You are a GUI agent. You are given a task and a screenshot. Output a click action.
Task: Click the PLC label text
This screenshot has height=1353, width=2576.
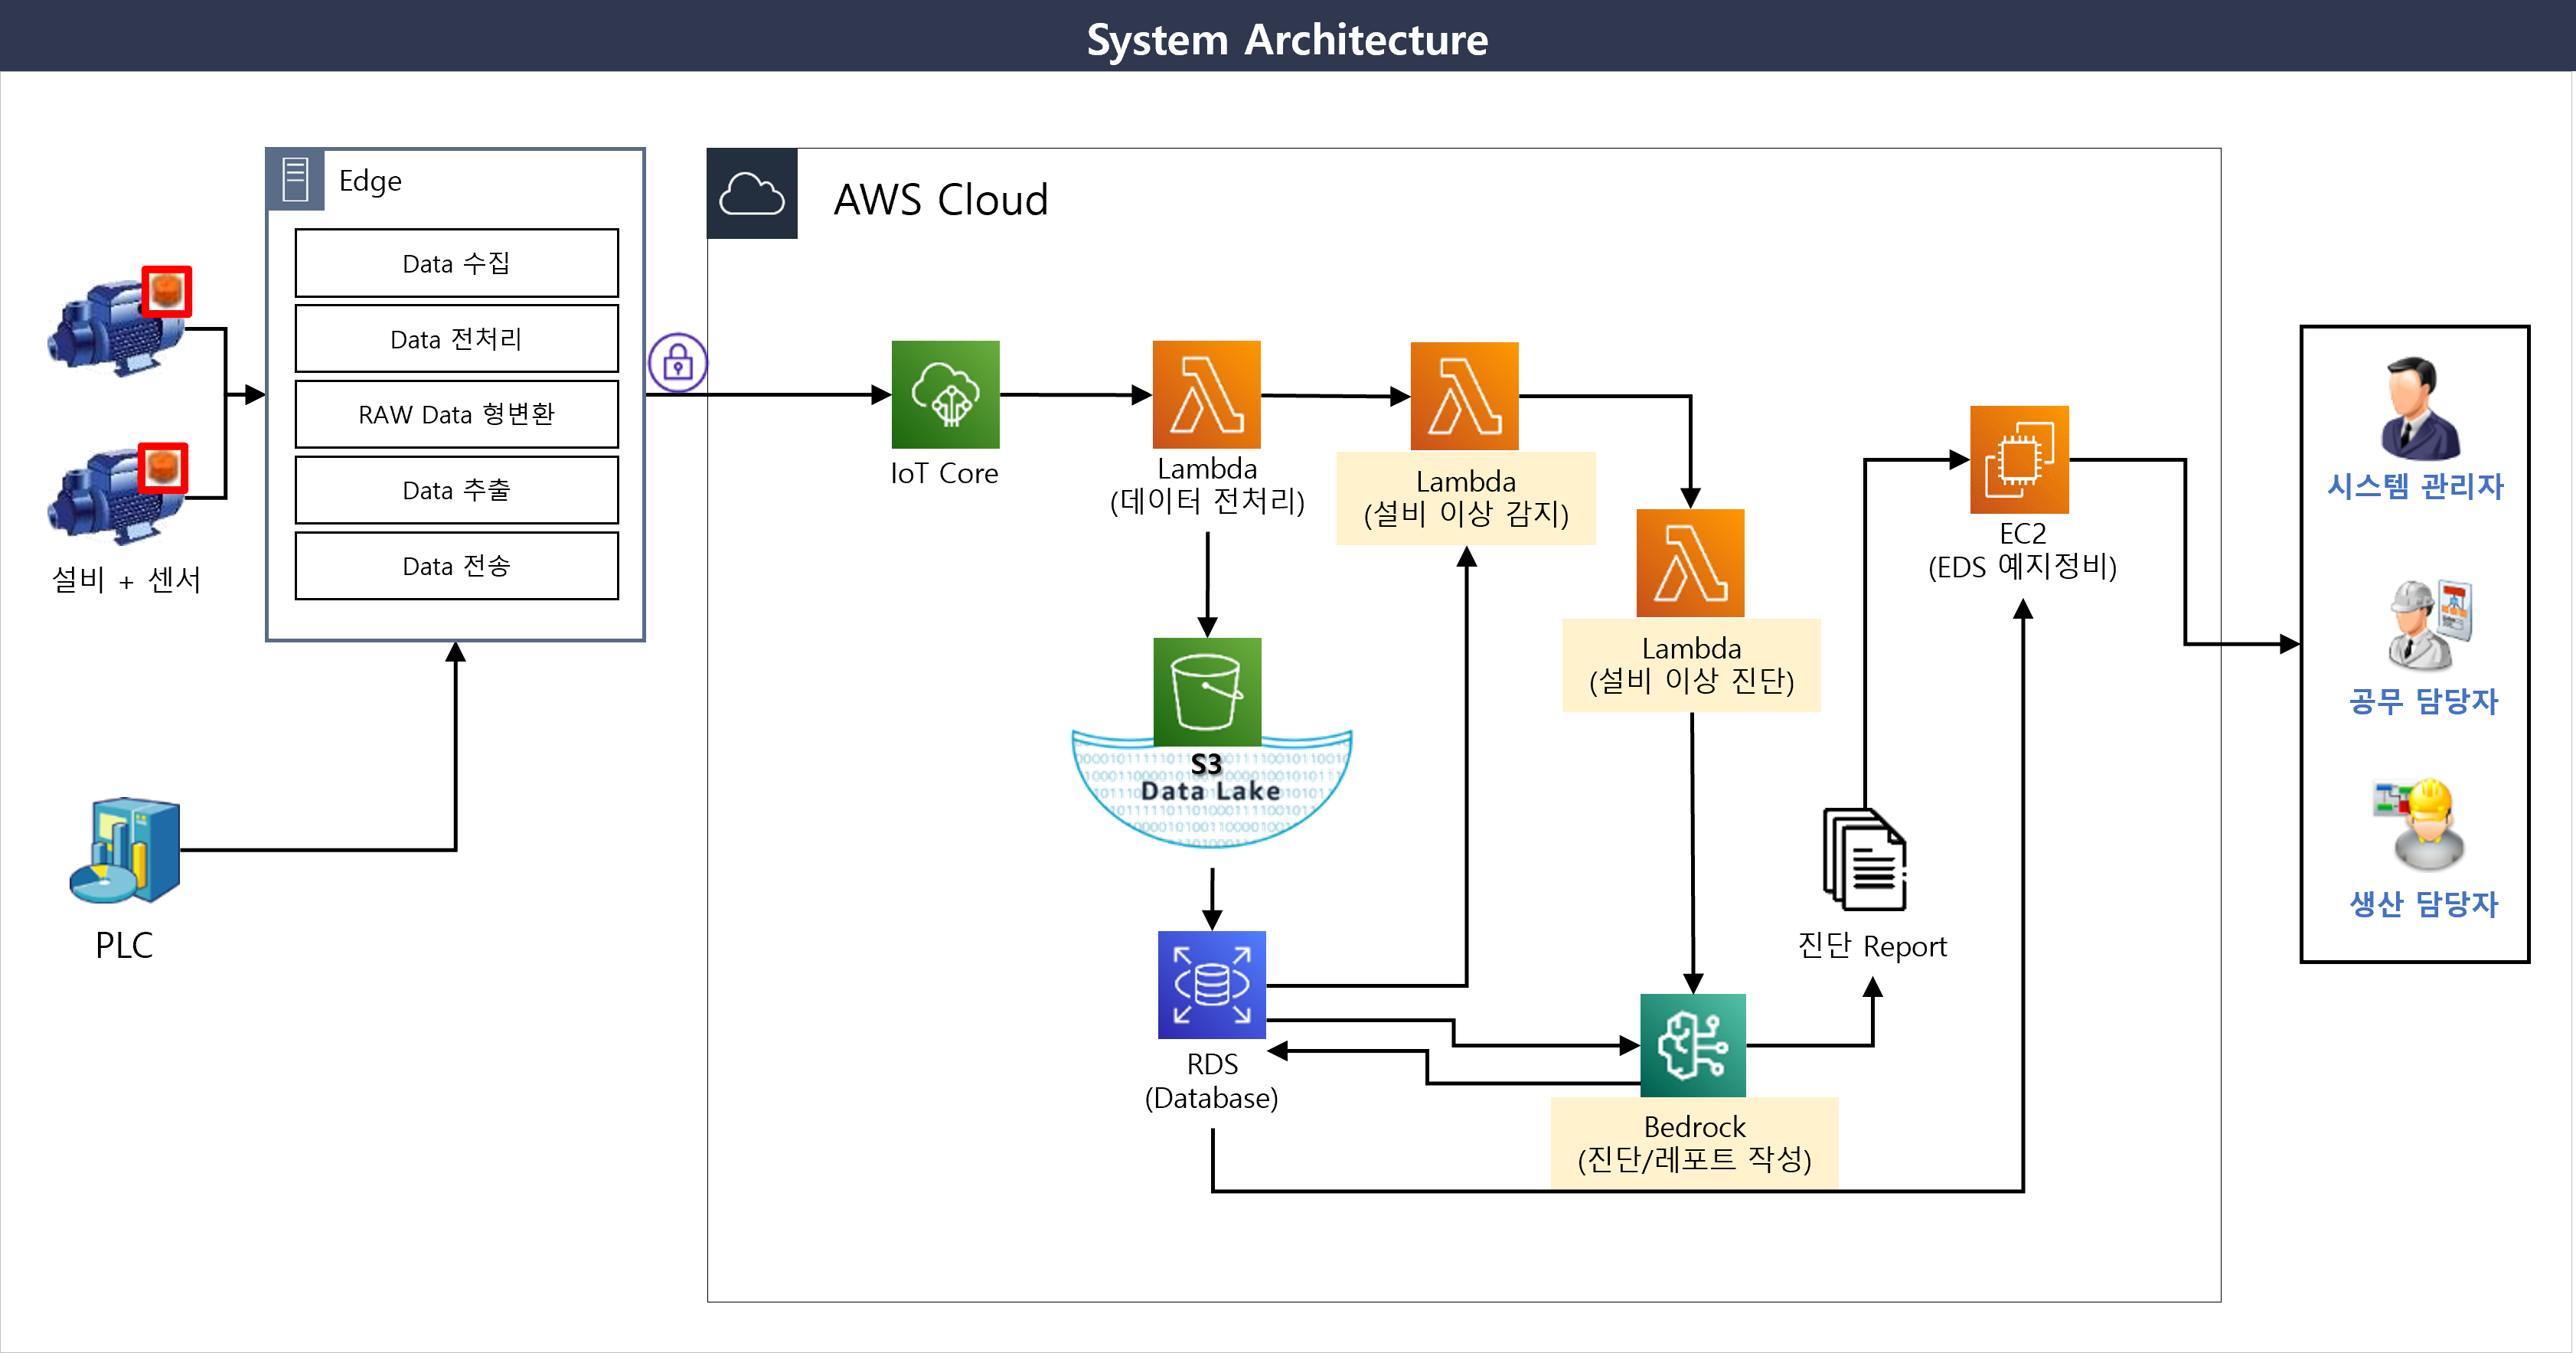(124, 945)
